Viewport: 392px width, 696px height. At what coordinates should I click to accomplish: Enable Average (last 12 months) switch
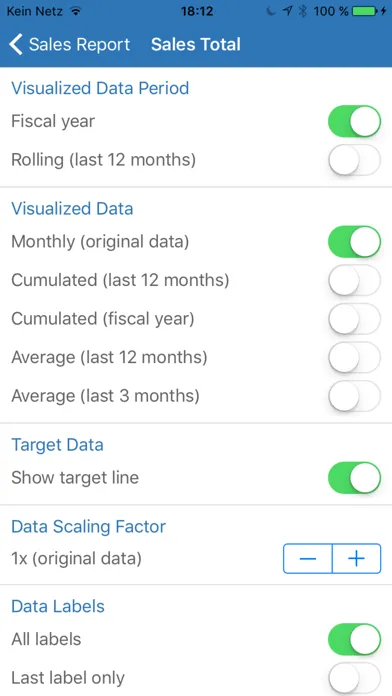point(354,357)
